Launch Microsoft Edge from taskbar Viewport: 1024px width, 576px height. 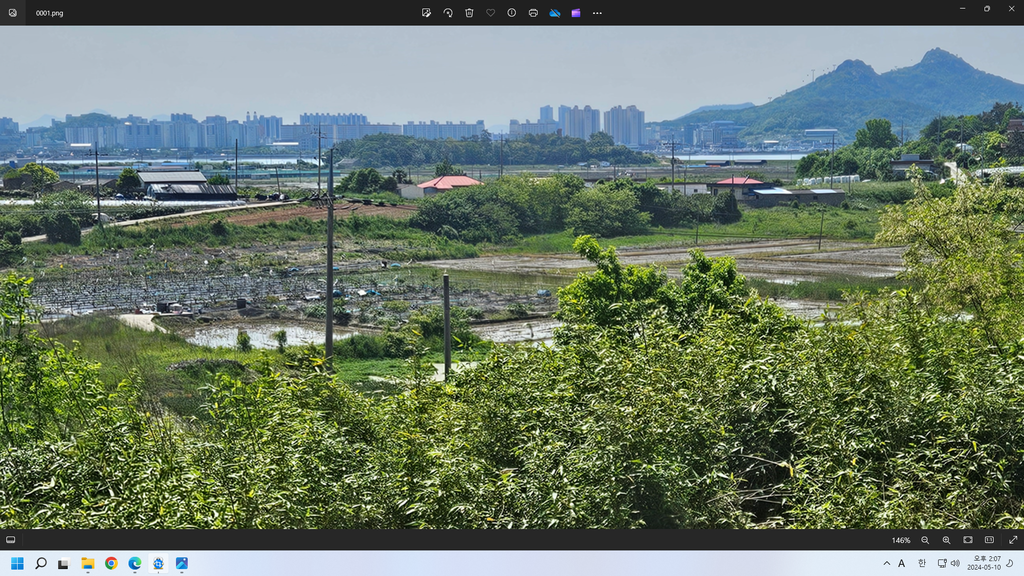(135, 563)
